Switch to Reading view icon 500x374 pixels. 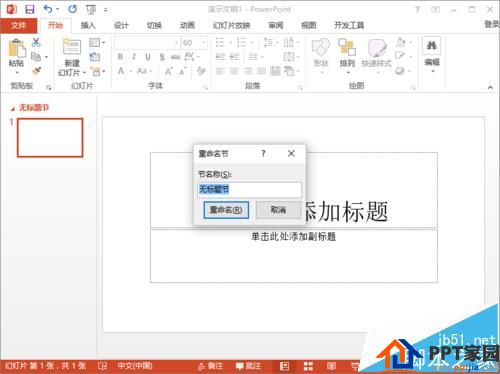[x=331, y=367]
